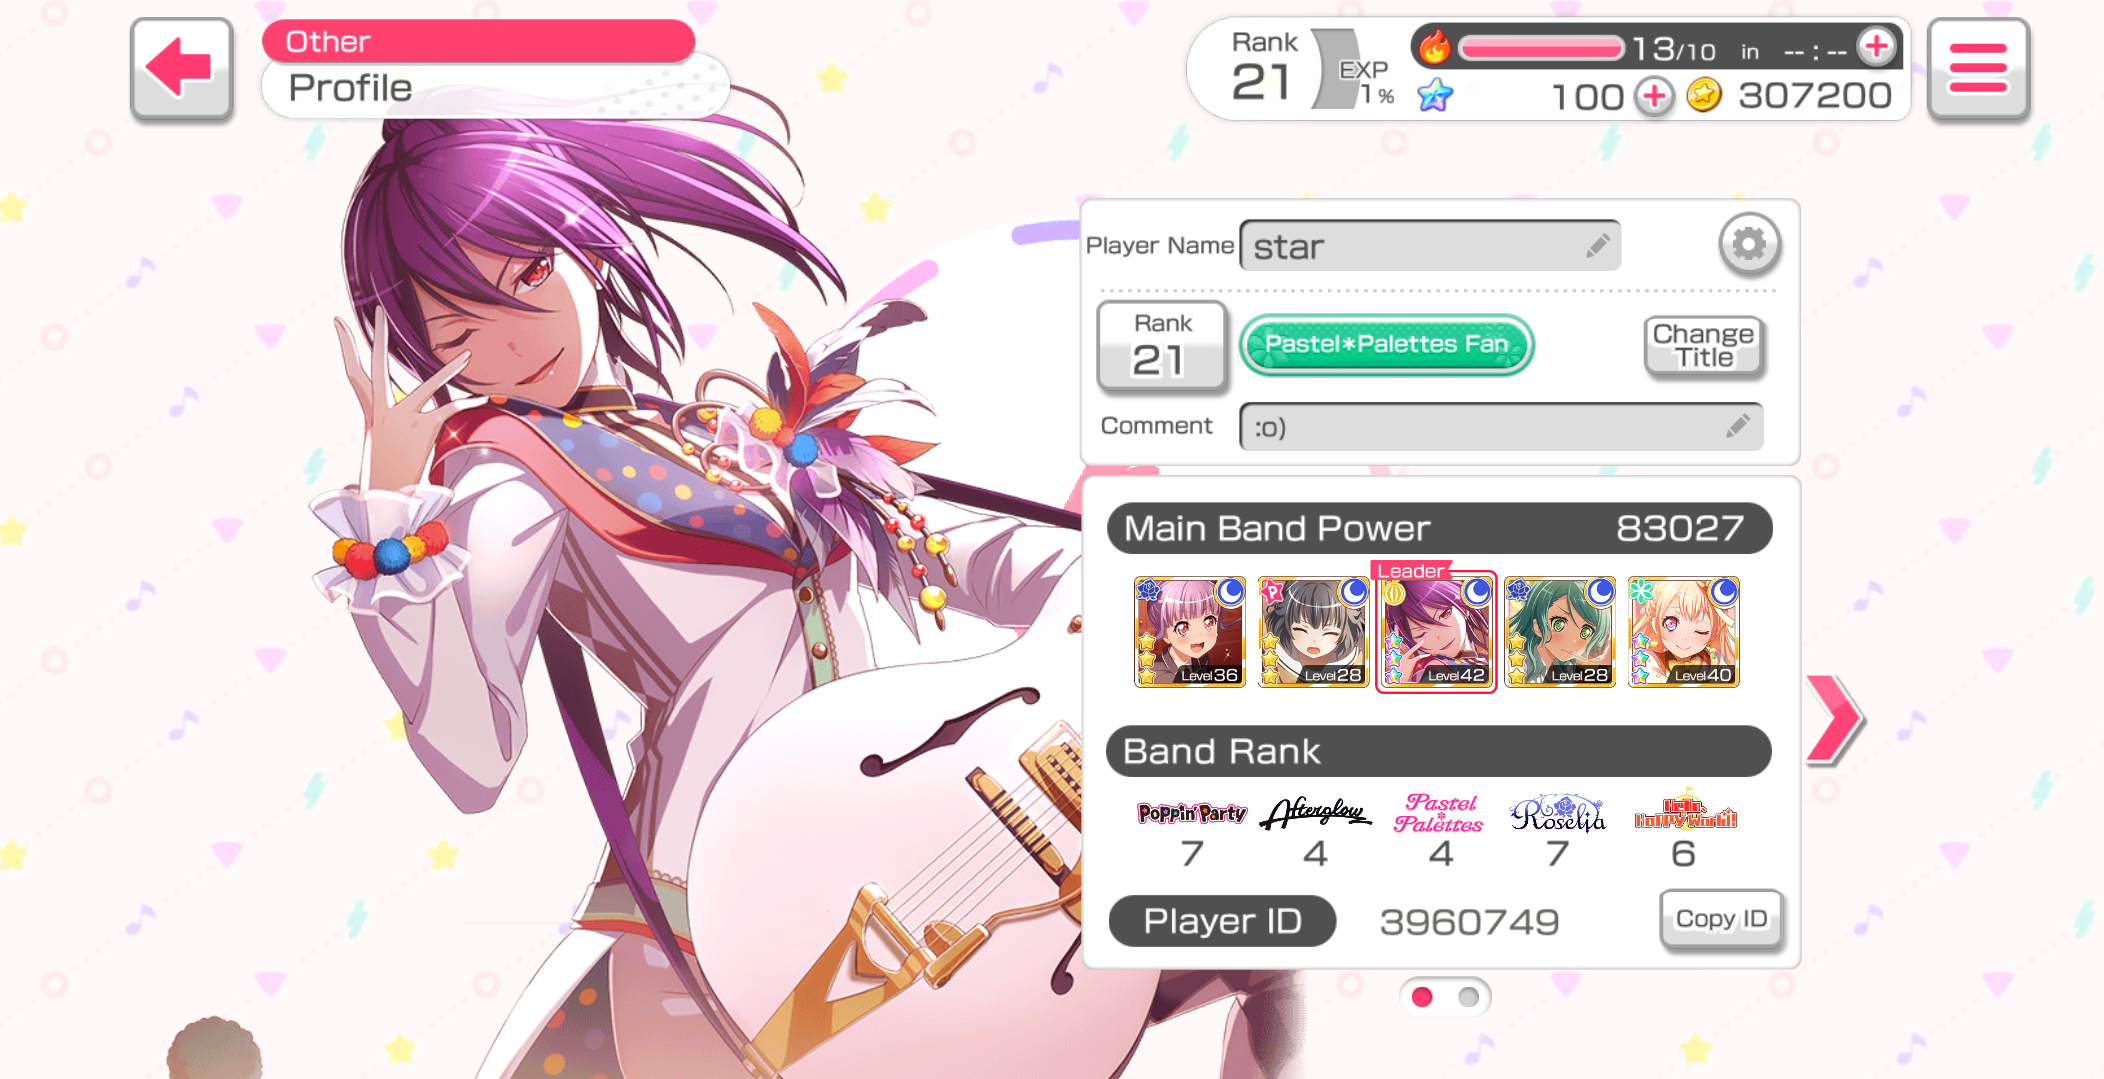Copy the player ID
Screen dimensions: 2104x1079
click(1721, 919)
